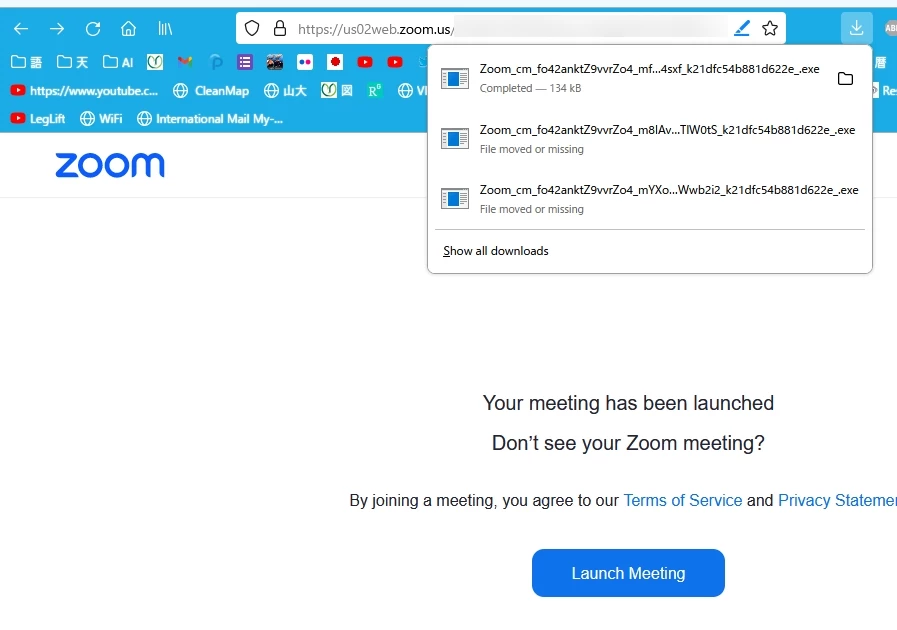Open the https://www.youtube.c... bookmark

[85, 90]
